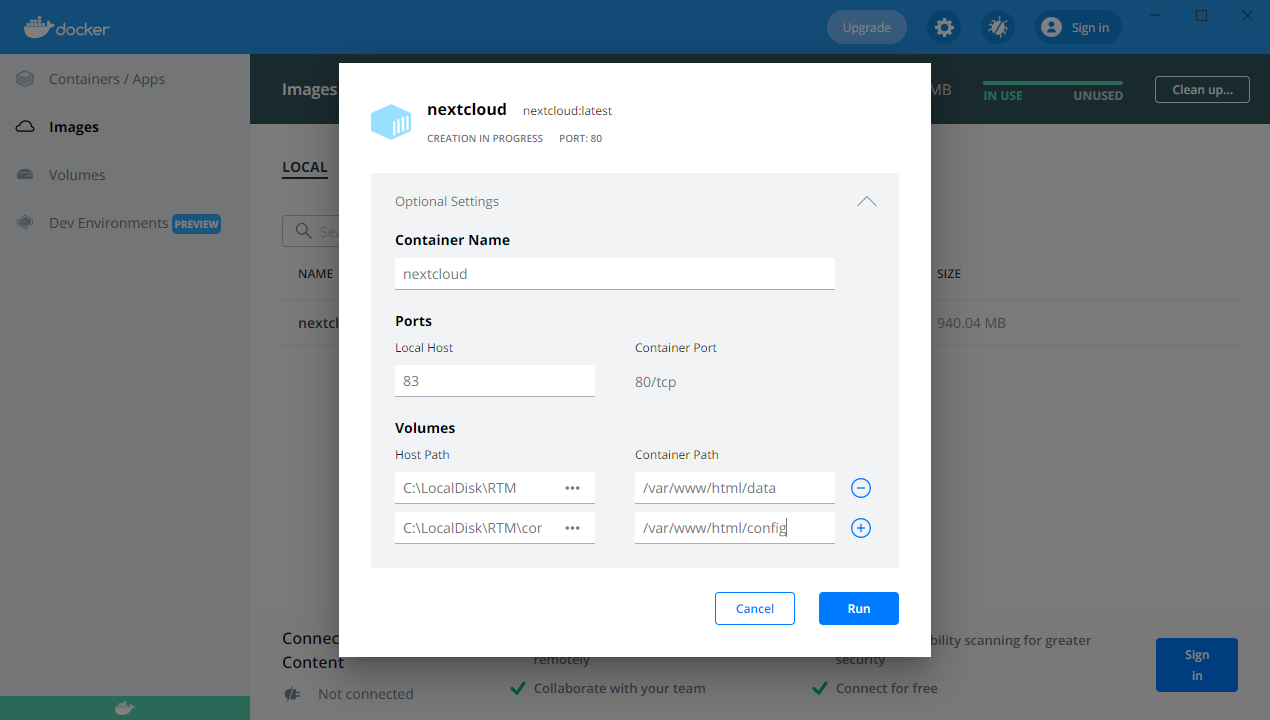Click the C:\LocalDisk\RTM\cor host path field

(x=495, y=528)
